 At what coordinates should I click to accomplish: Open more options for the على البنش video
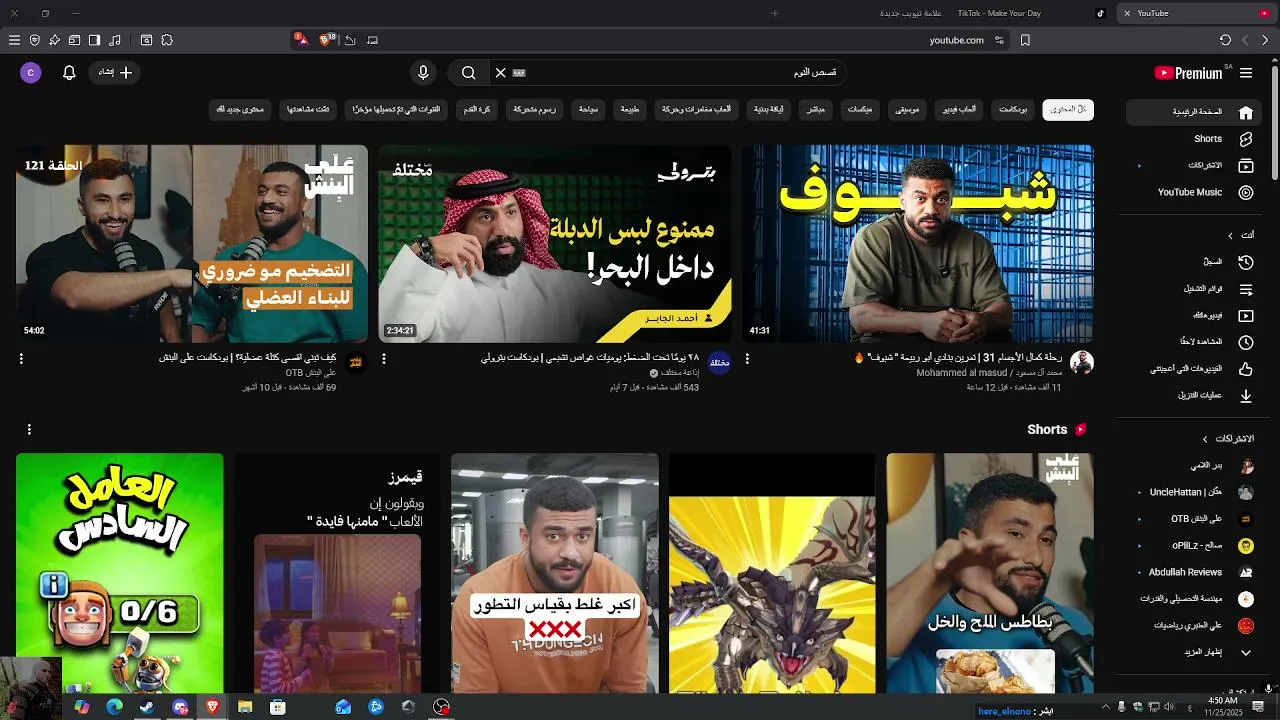click(x=21, y=359)
